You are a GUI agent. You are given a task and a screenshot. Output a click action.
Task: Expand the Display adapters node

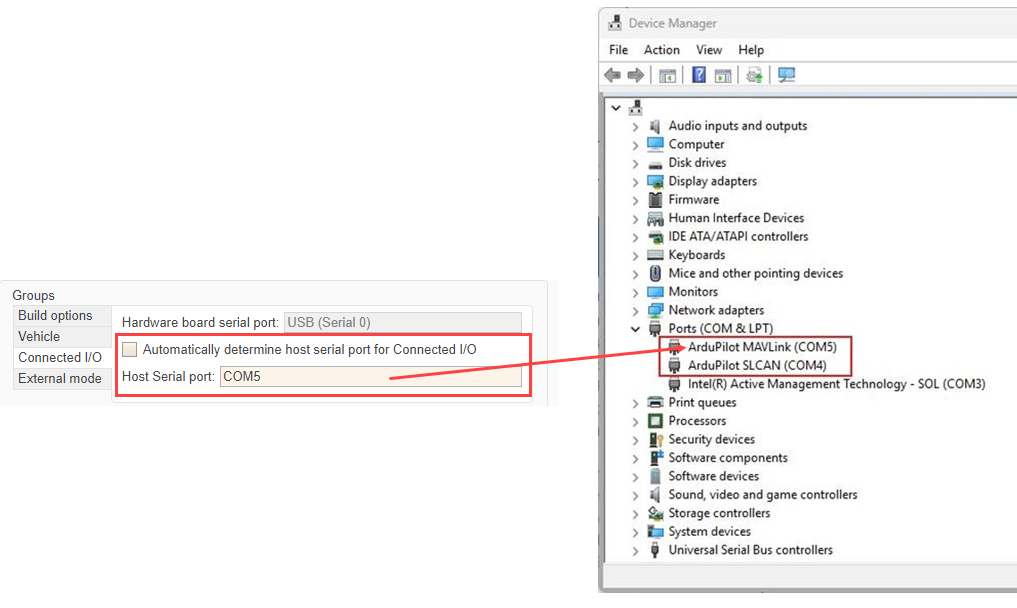click(635, 182)
